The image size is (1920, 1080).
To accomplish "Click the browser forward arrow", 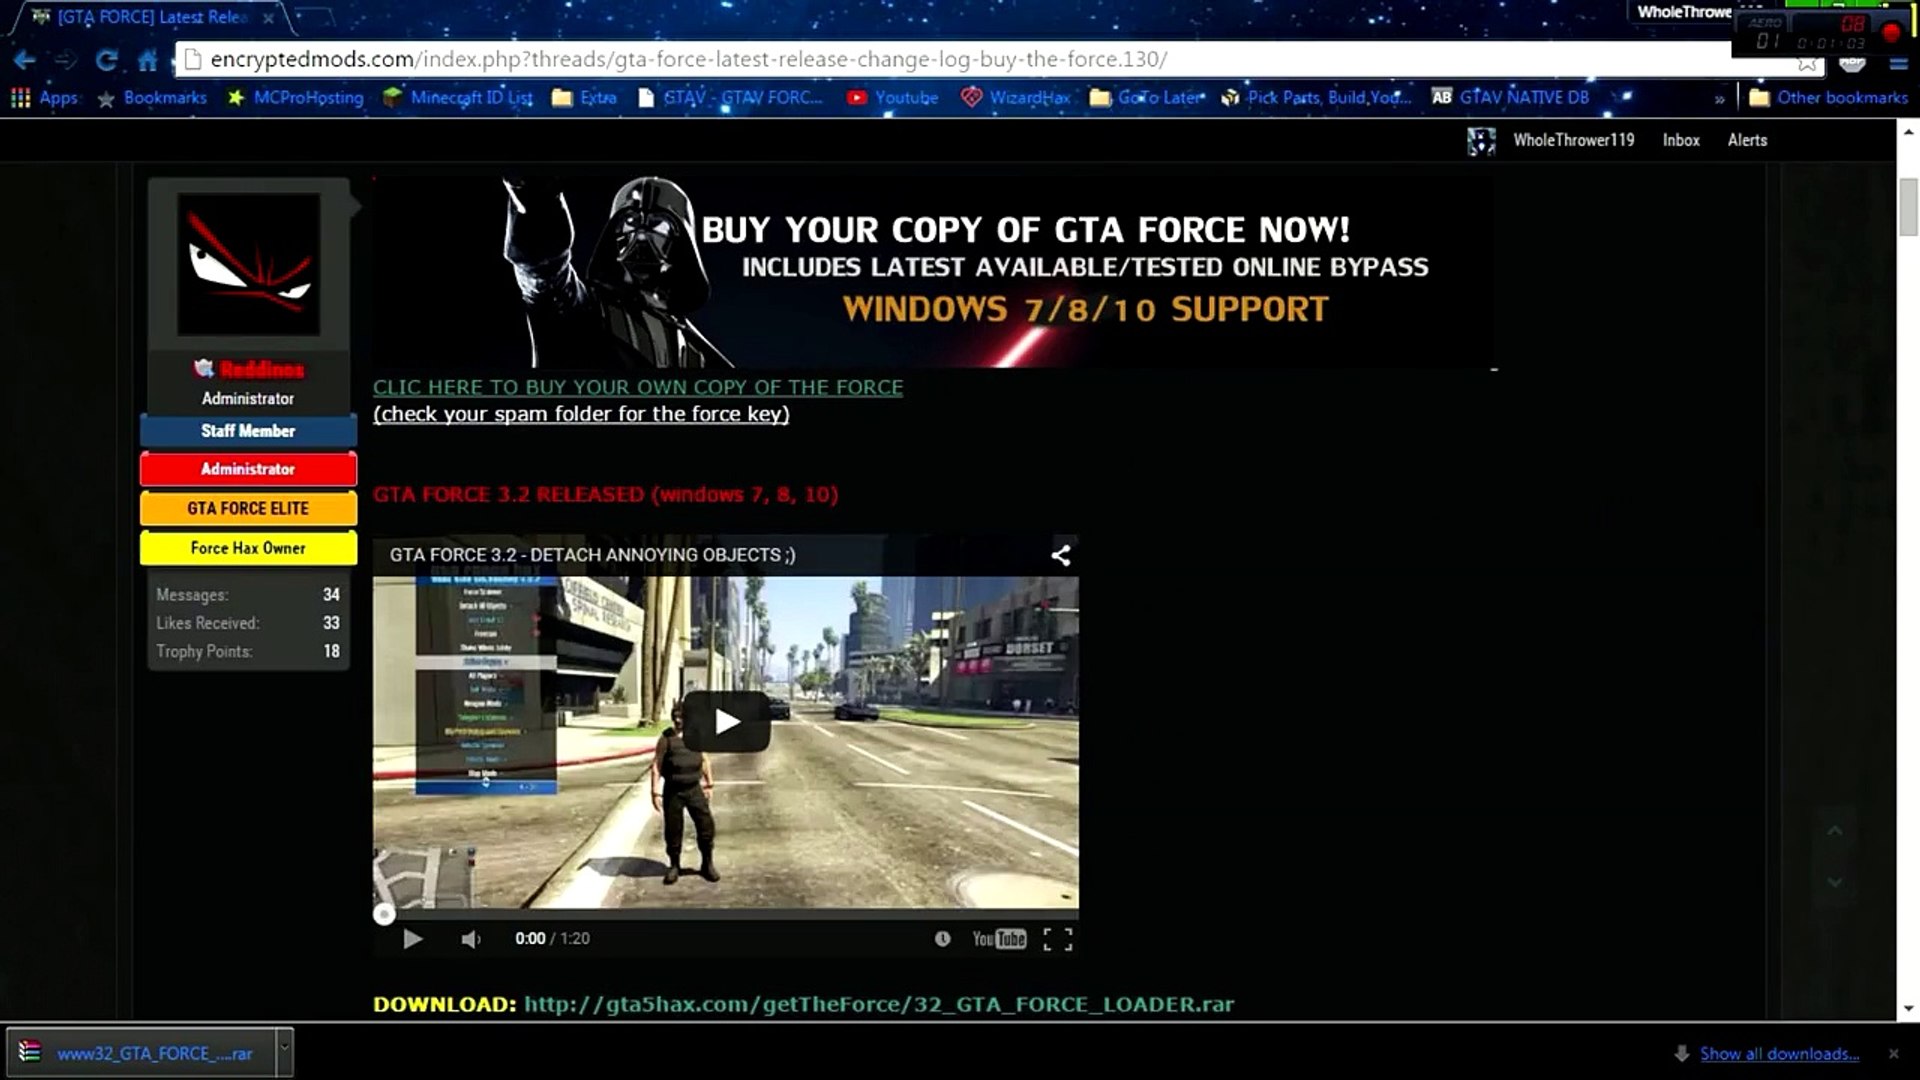I will 66,60.
